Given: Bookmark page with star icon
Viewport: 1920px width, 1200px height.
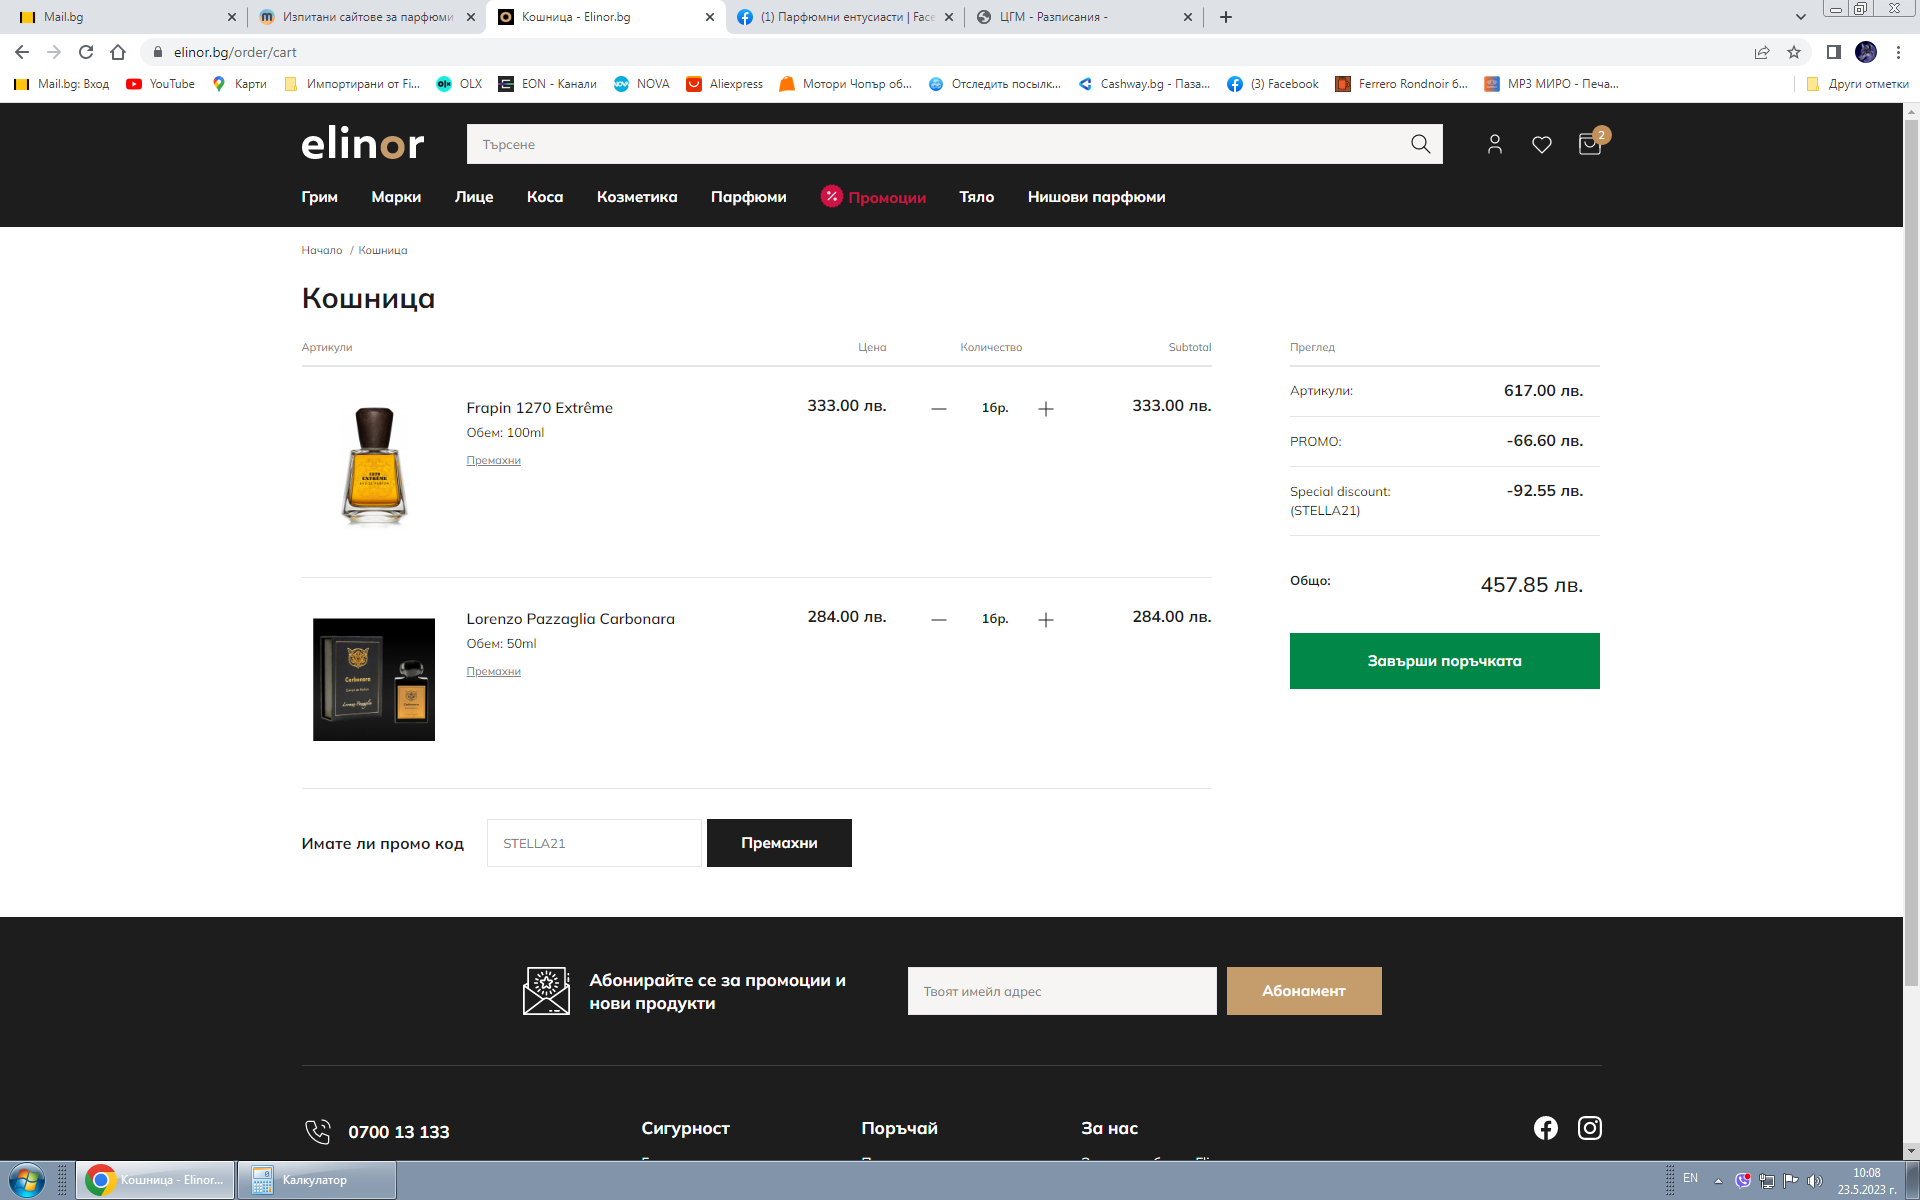Looking at the screenshot, I should click(x=1794, y=52).
